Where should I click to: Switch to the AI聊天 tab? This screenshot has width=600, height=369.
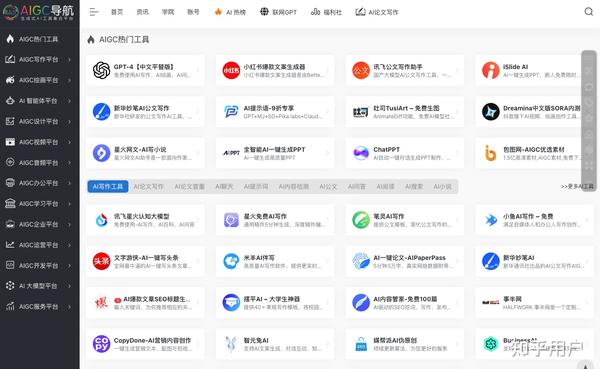224,186
